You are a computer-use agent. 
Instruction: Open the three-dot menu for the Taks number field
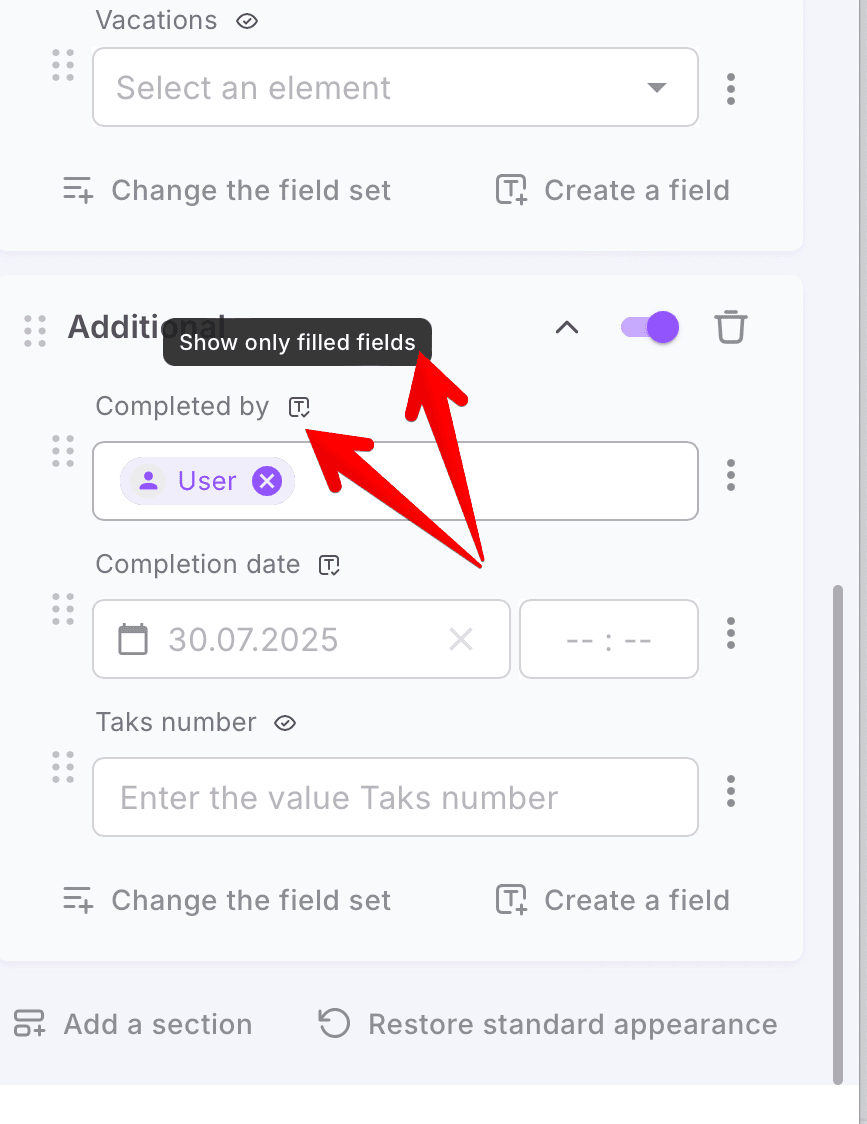pos(731,791)
